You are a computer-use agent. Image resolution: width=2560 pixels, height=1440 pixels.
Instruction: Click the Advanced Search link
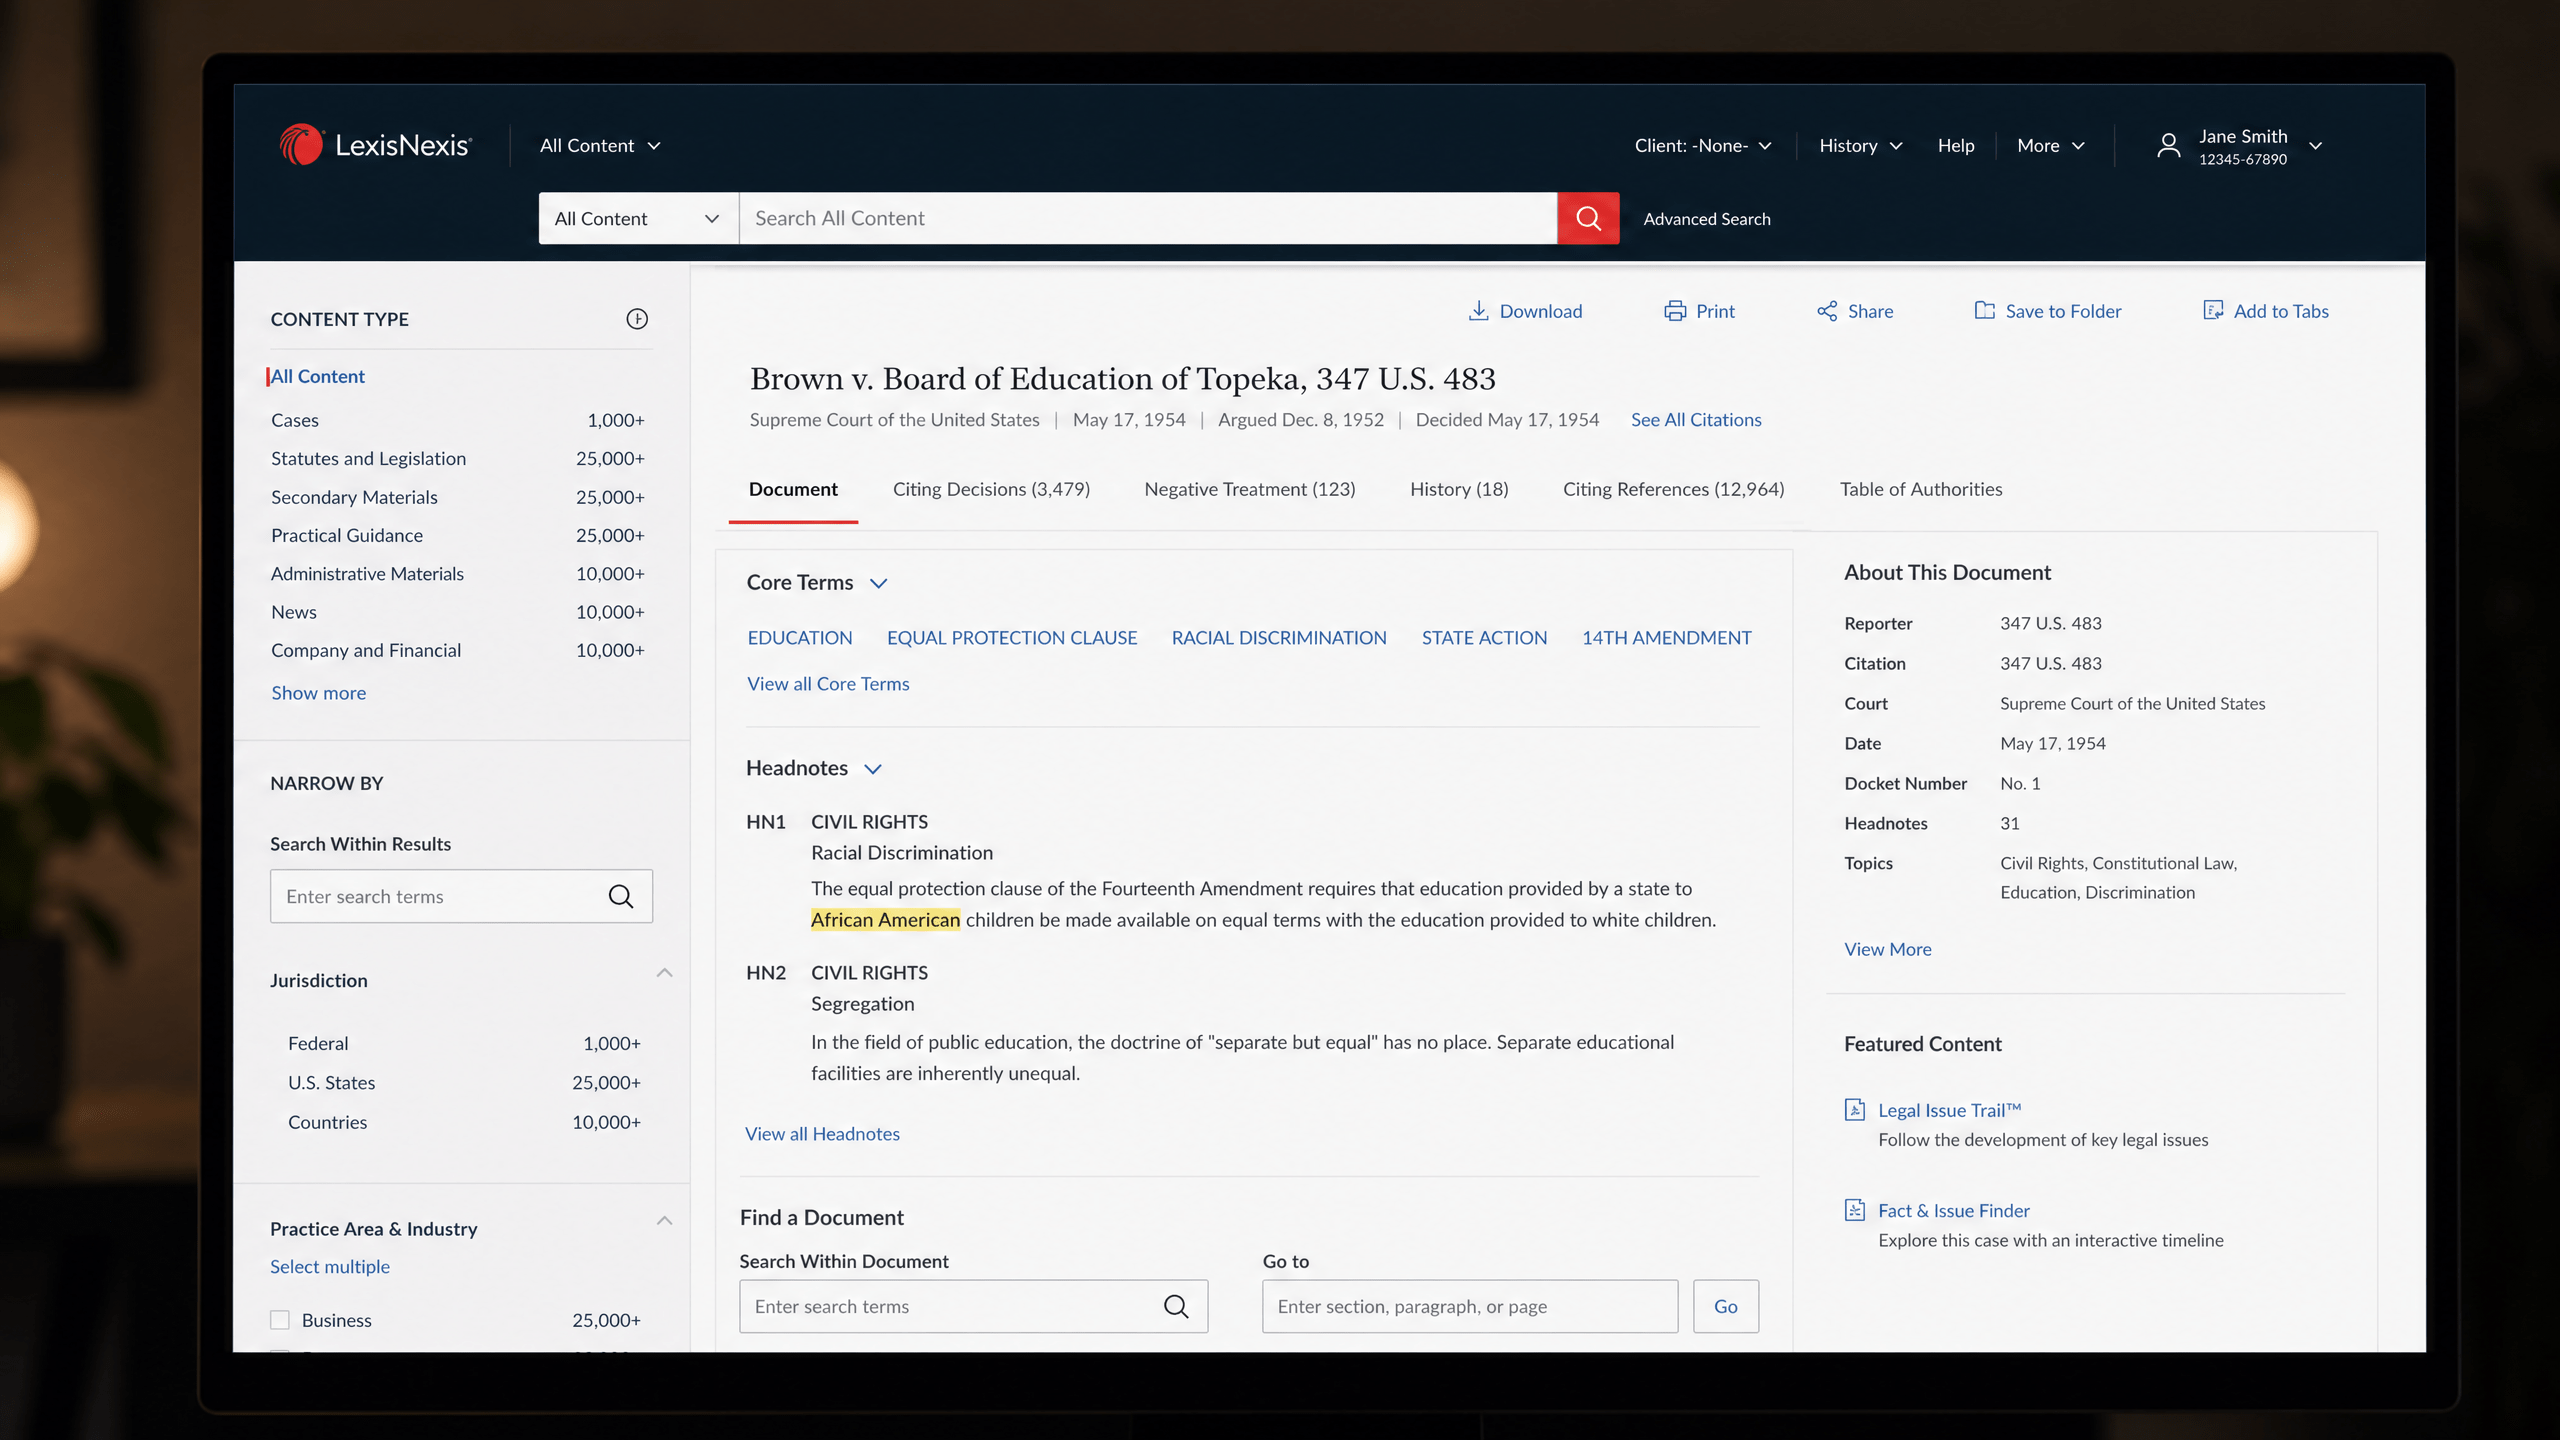pyautogui.click(x=1706, y=219)
